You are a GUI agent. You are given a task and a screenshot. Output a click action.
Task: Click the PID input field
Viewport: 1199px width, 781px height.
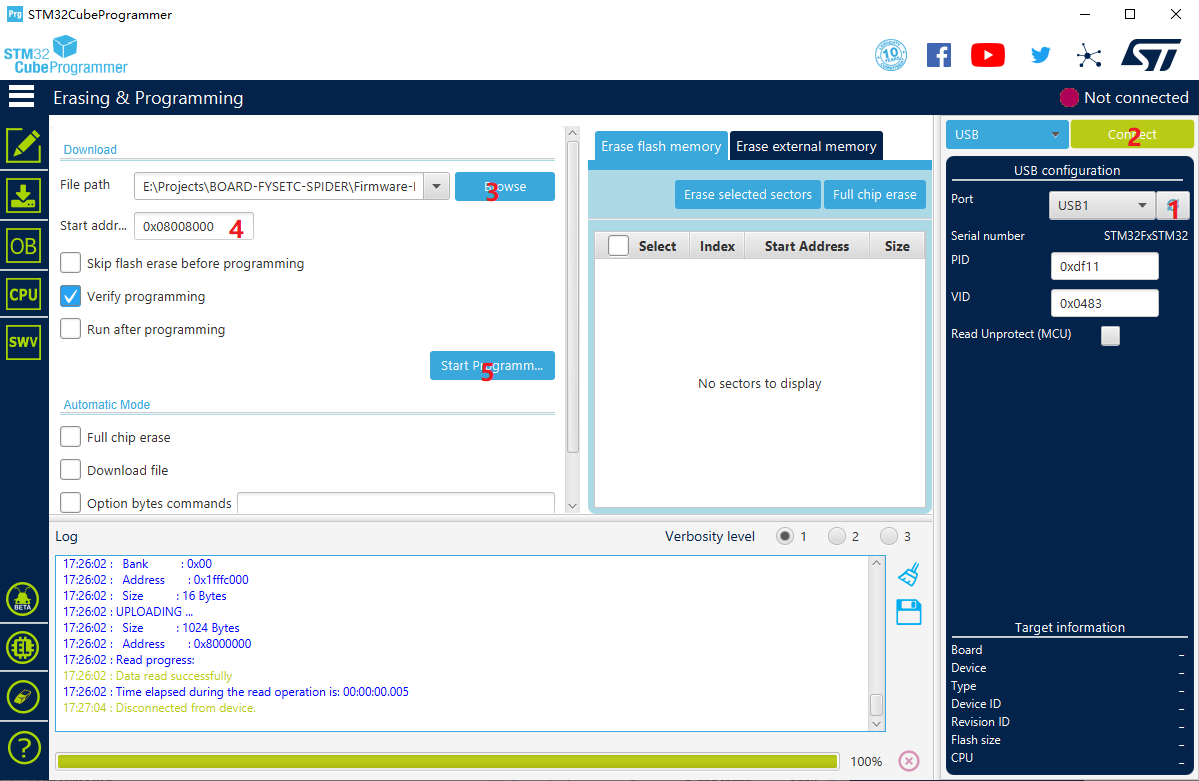1104,266
